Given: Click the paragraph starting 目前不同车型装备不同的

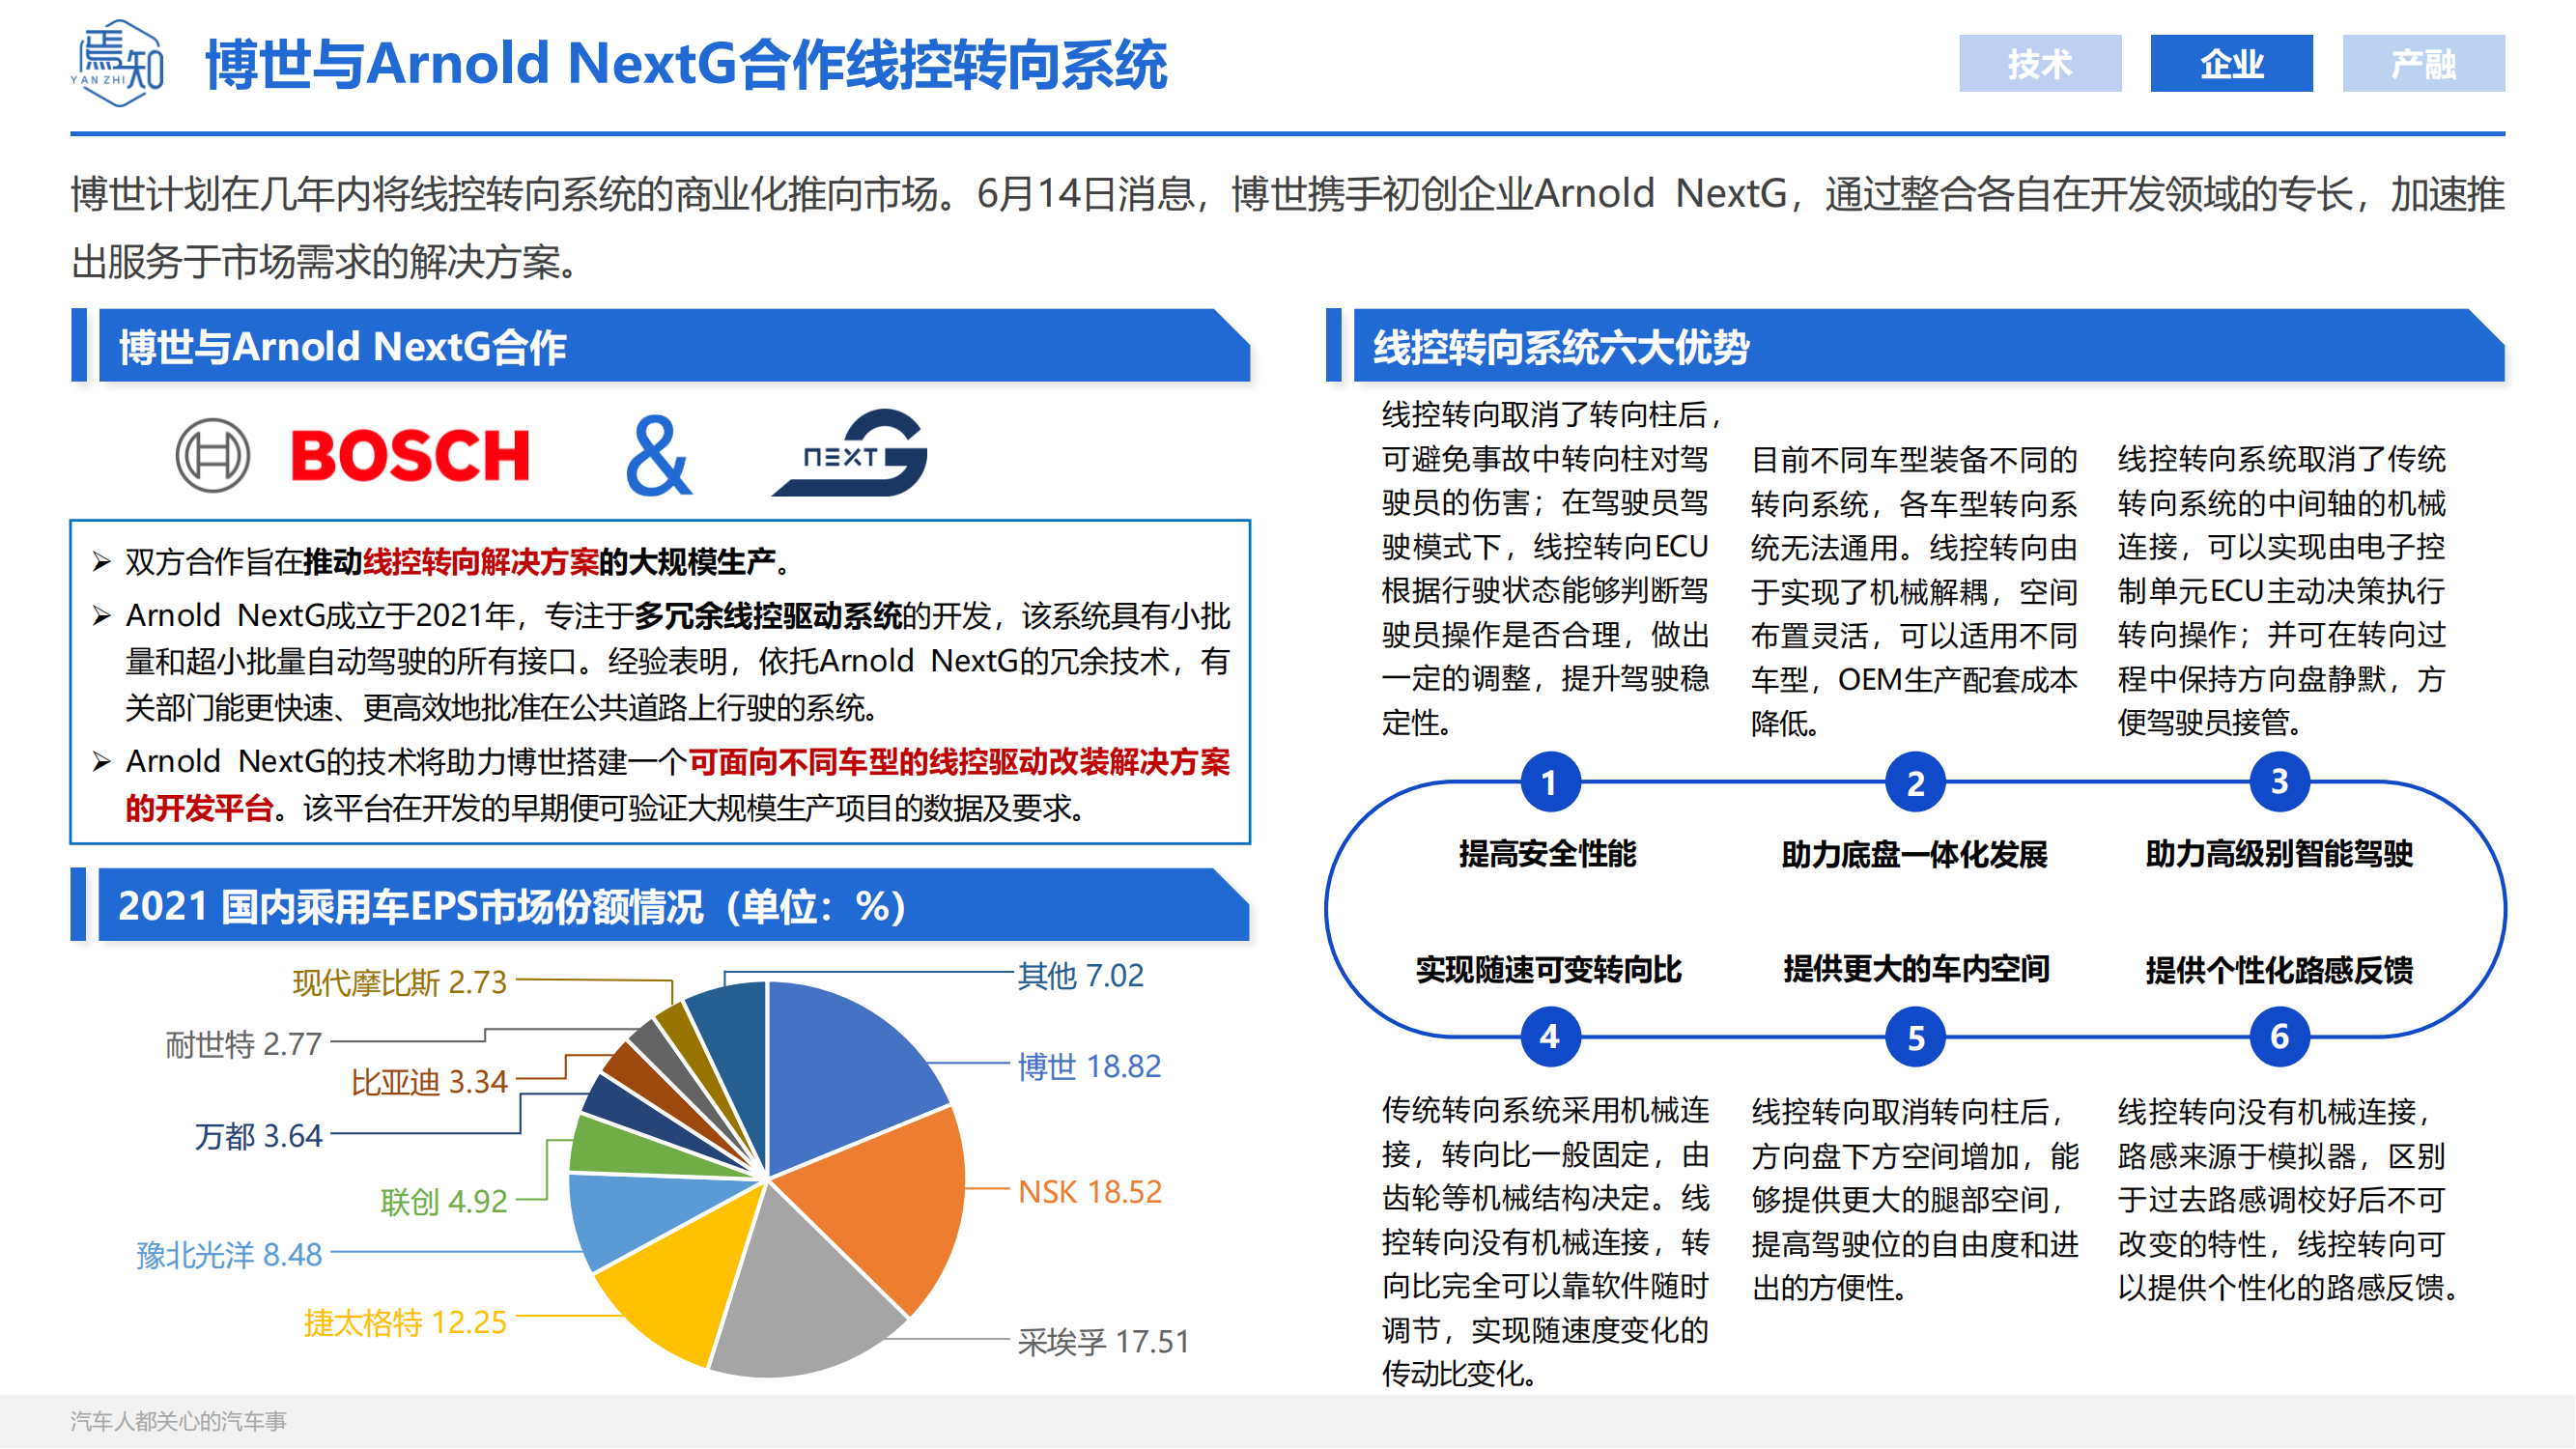Looking at the screenshot, I should (1915, 591).
